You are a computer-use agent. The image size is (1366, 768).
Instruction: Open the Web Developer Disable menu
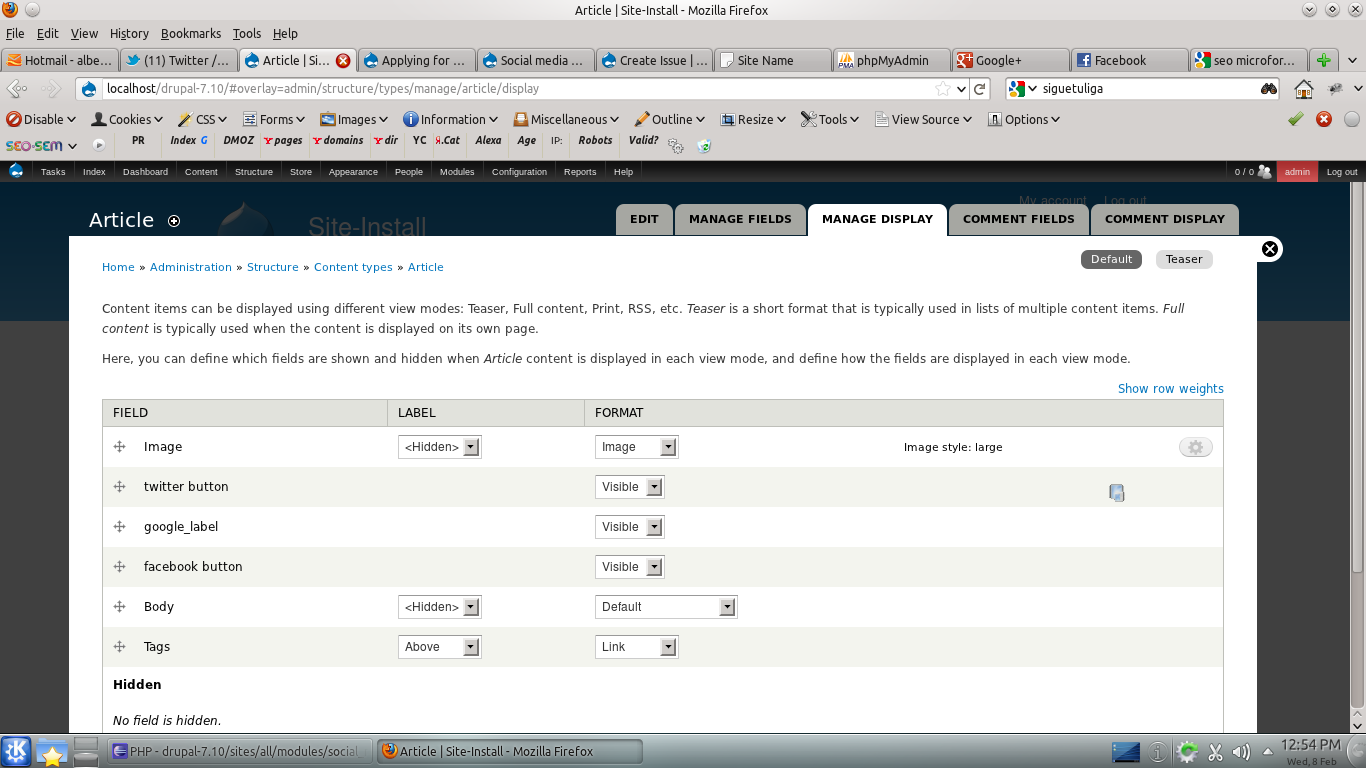41,119
